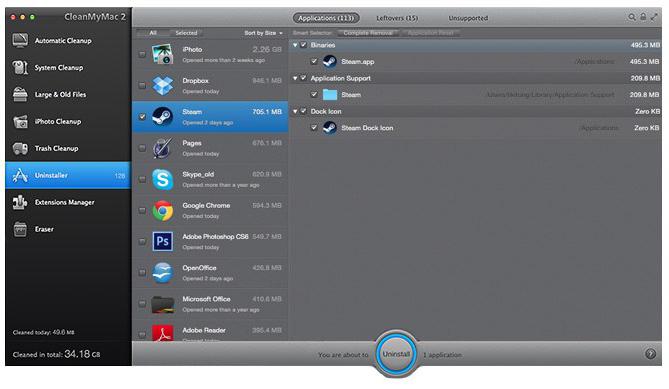
Task: Click the Steam support folder icon
Action: click(329, 95)
